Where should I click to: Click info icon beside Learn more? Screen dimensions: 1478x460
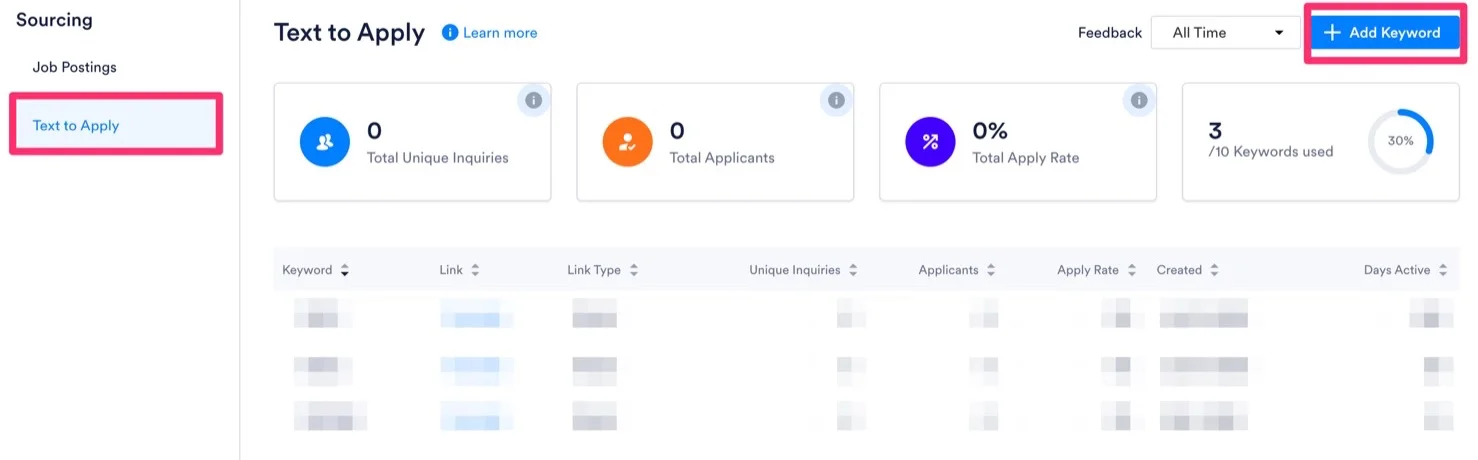450,33
